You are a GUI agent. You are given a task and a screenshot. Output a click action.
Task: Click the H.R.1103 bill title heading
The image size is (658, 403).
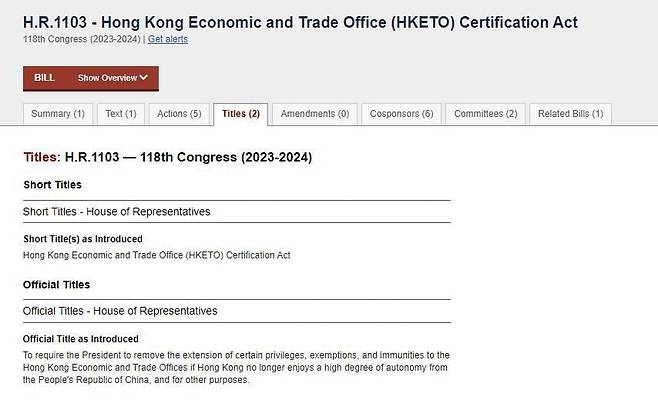300,22
